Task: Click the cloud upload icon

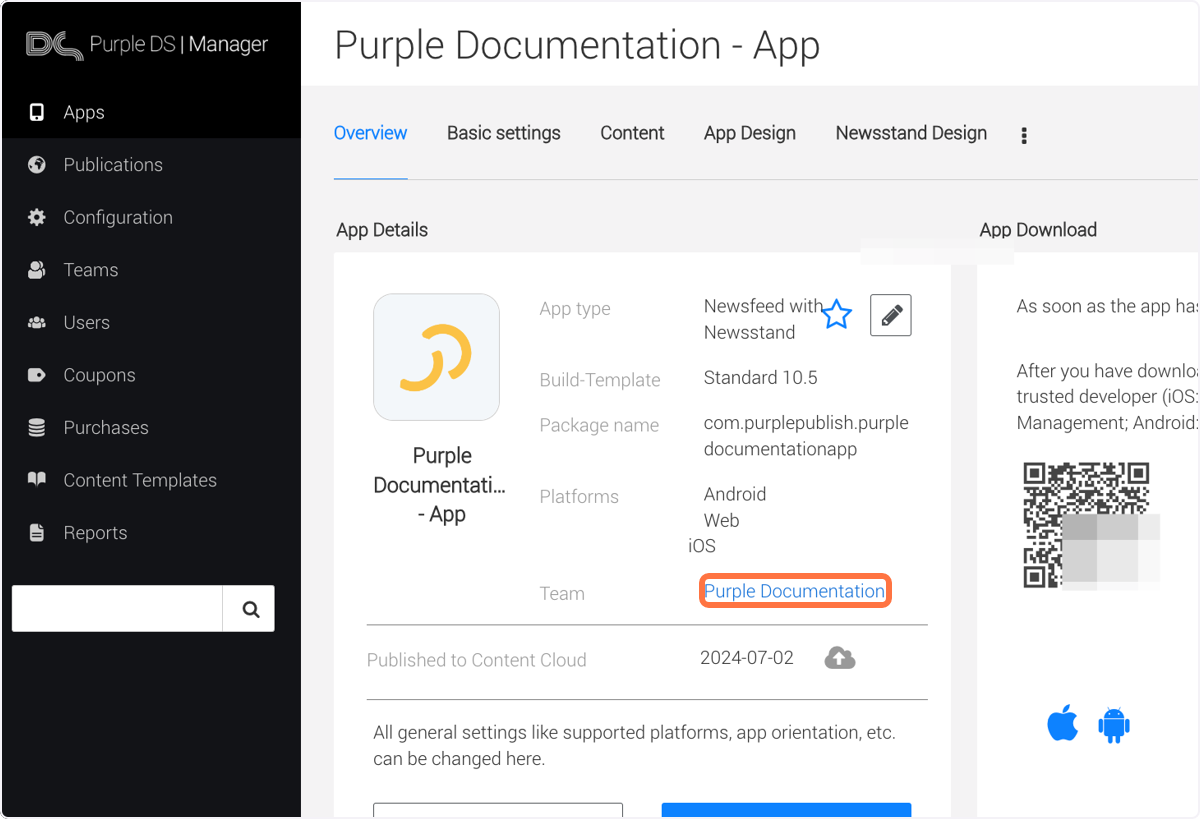Action: click(x=840, y=658)
